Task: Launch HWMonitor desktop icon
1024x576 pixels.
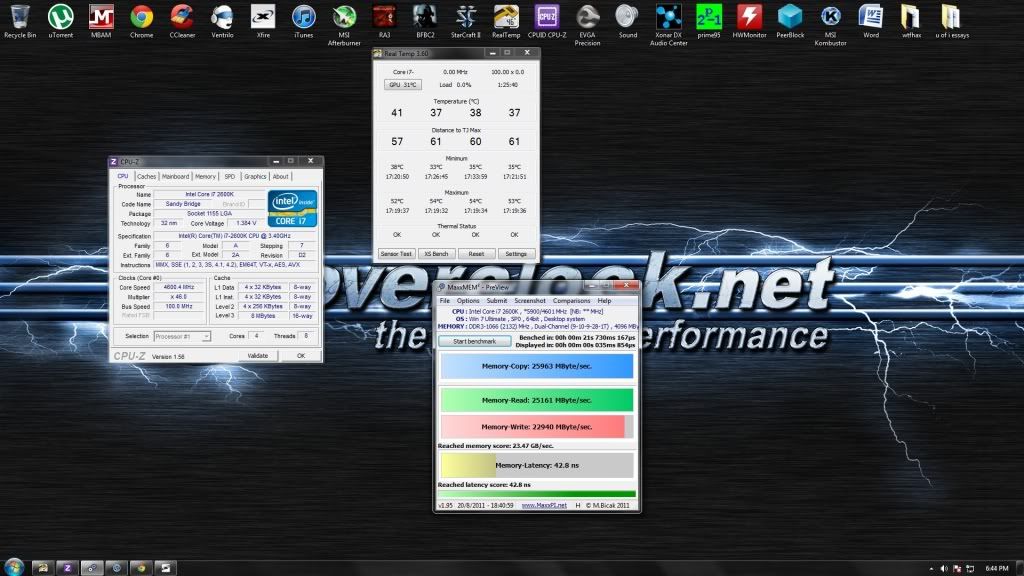Action: pos(749,21)
